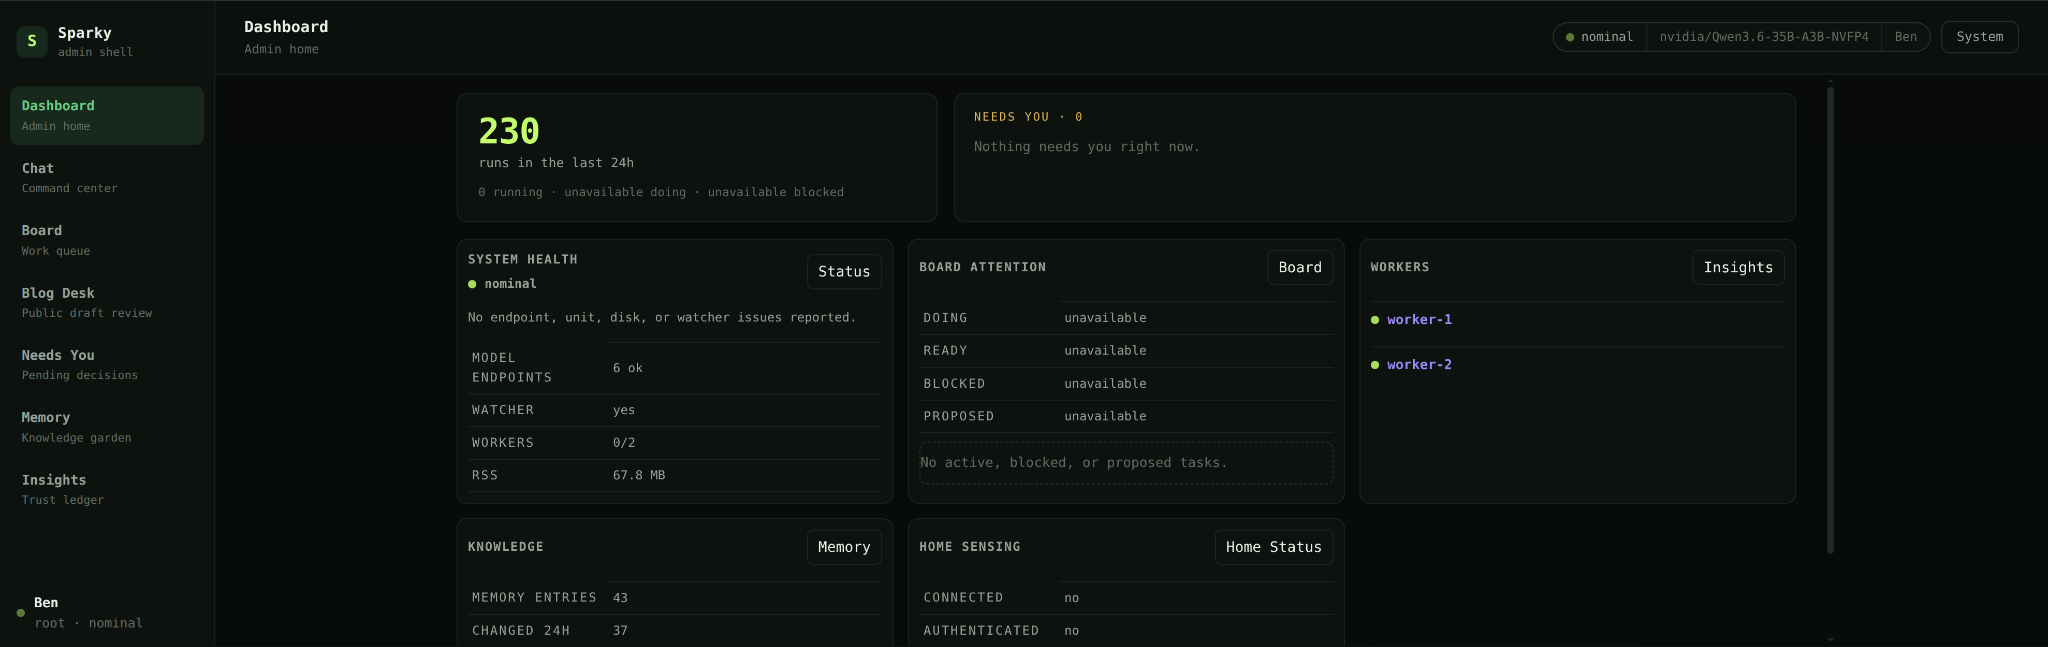Click the 'NEEDS YOU · 0' heading

1028,117
